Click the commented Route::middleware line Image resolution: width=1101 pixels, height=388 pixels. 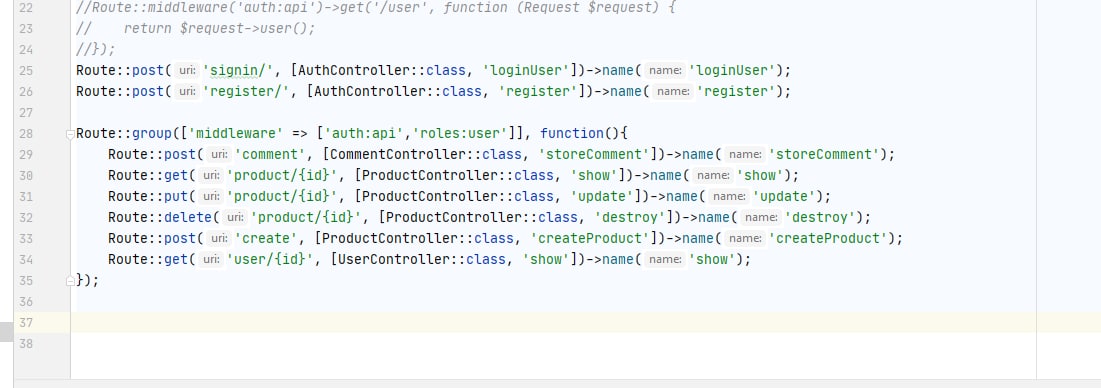pyautogui.click(x=376, y=8)
